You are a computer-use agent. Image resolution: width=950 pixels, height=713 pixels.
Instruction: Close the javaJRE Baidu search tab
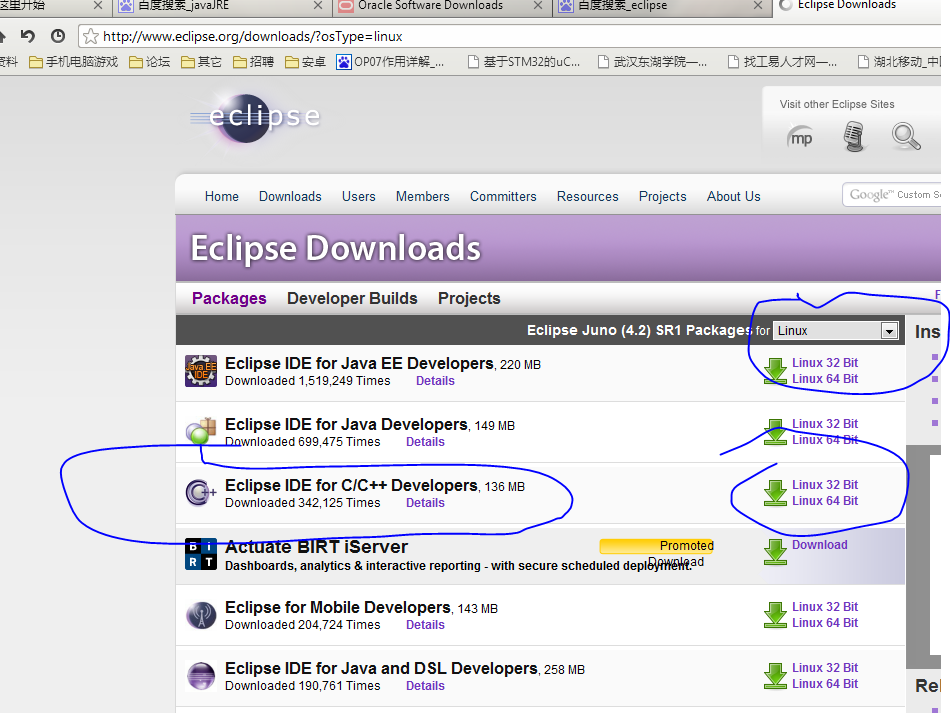click(x=317, y=5)
